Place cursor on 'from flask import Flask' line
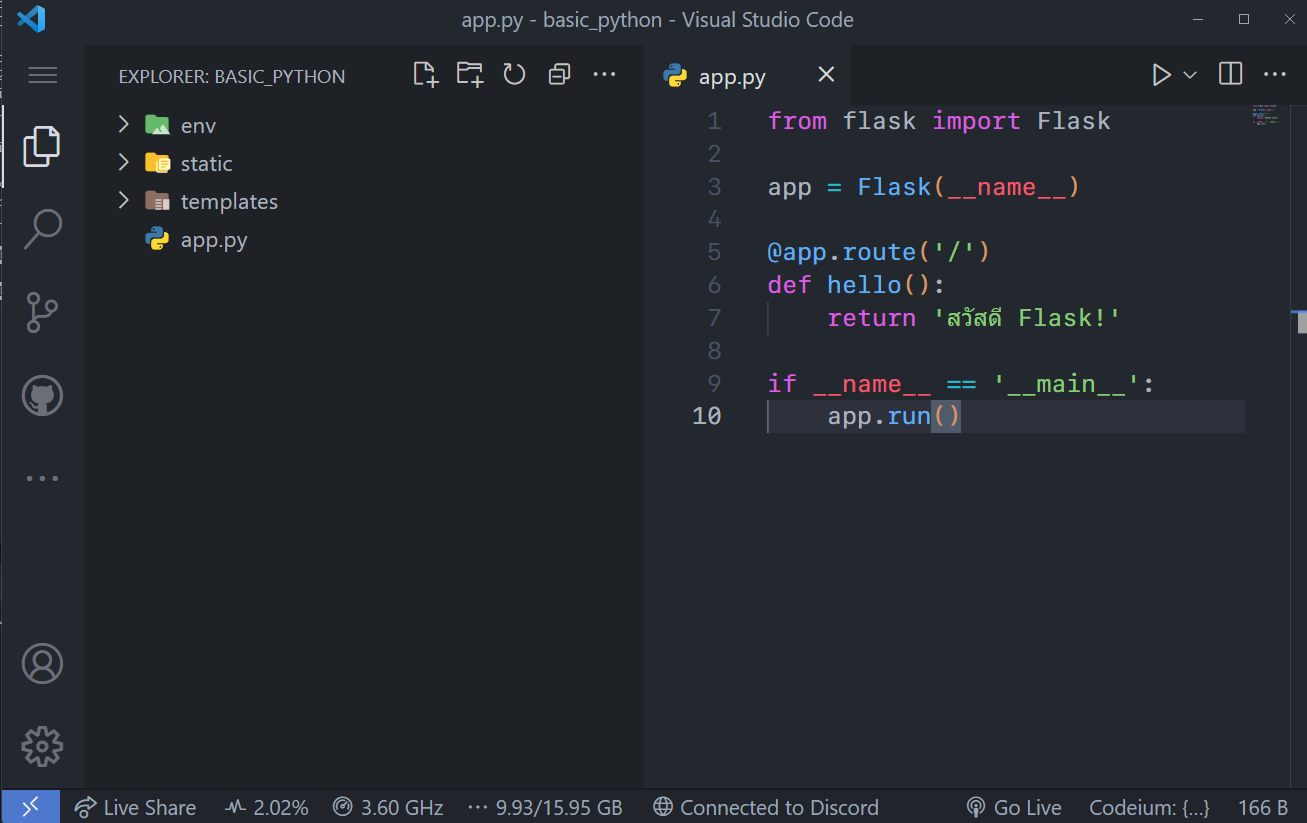Image resolution: width=1307 pixels, height=823 pixels. click(x=939, y=121)
